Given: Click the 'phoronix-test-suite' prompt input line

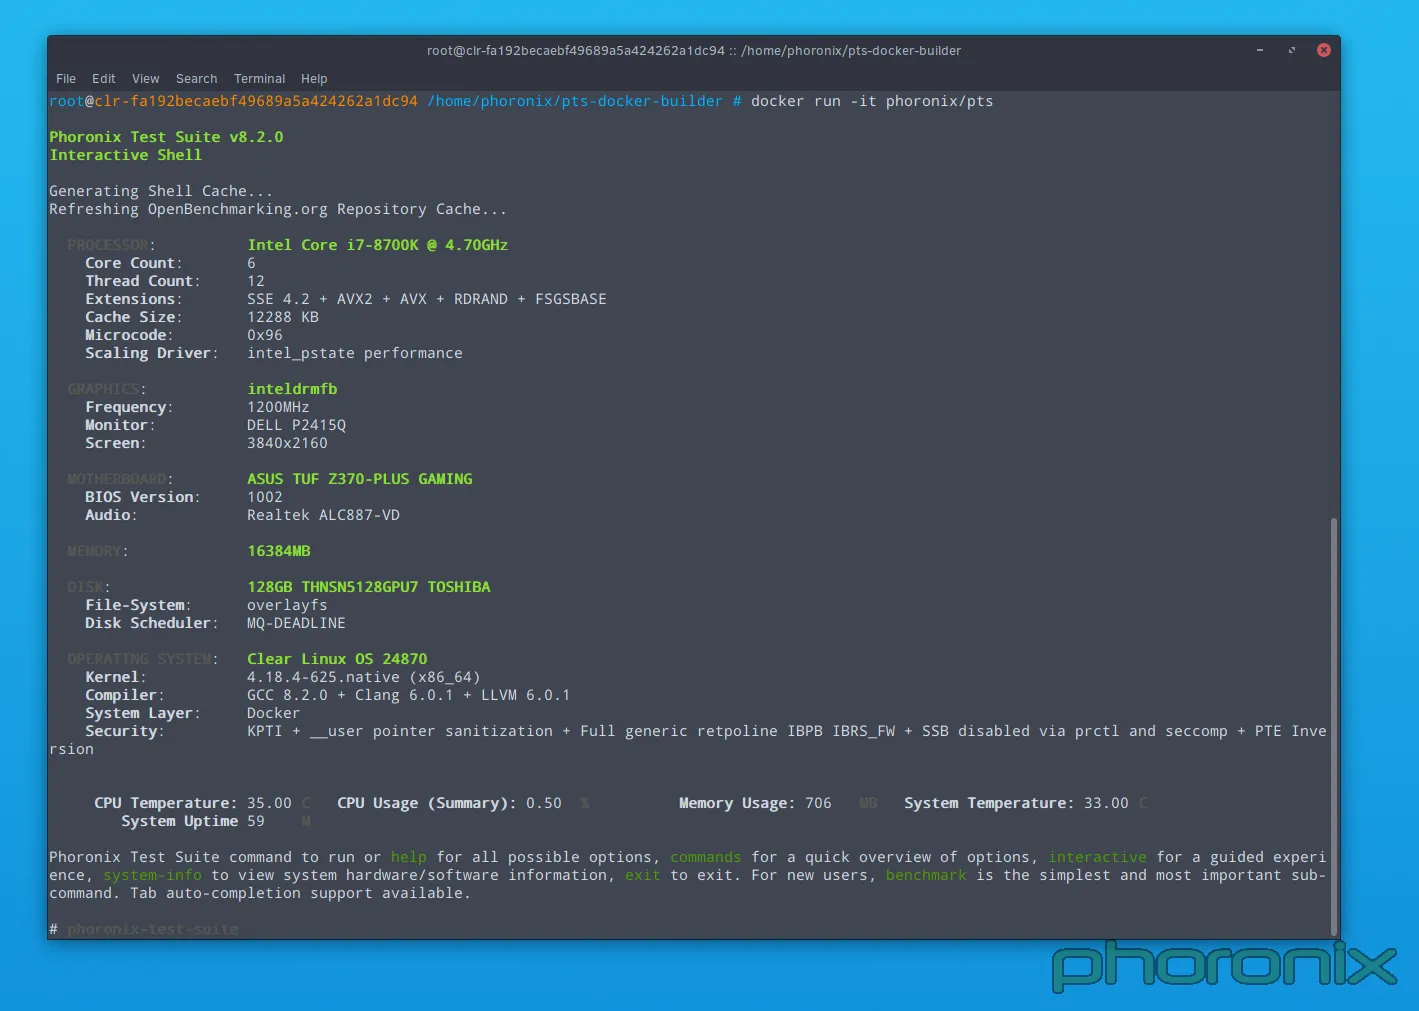Looking at the screenshot, I should point(153,929).
